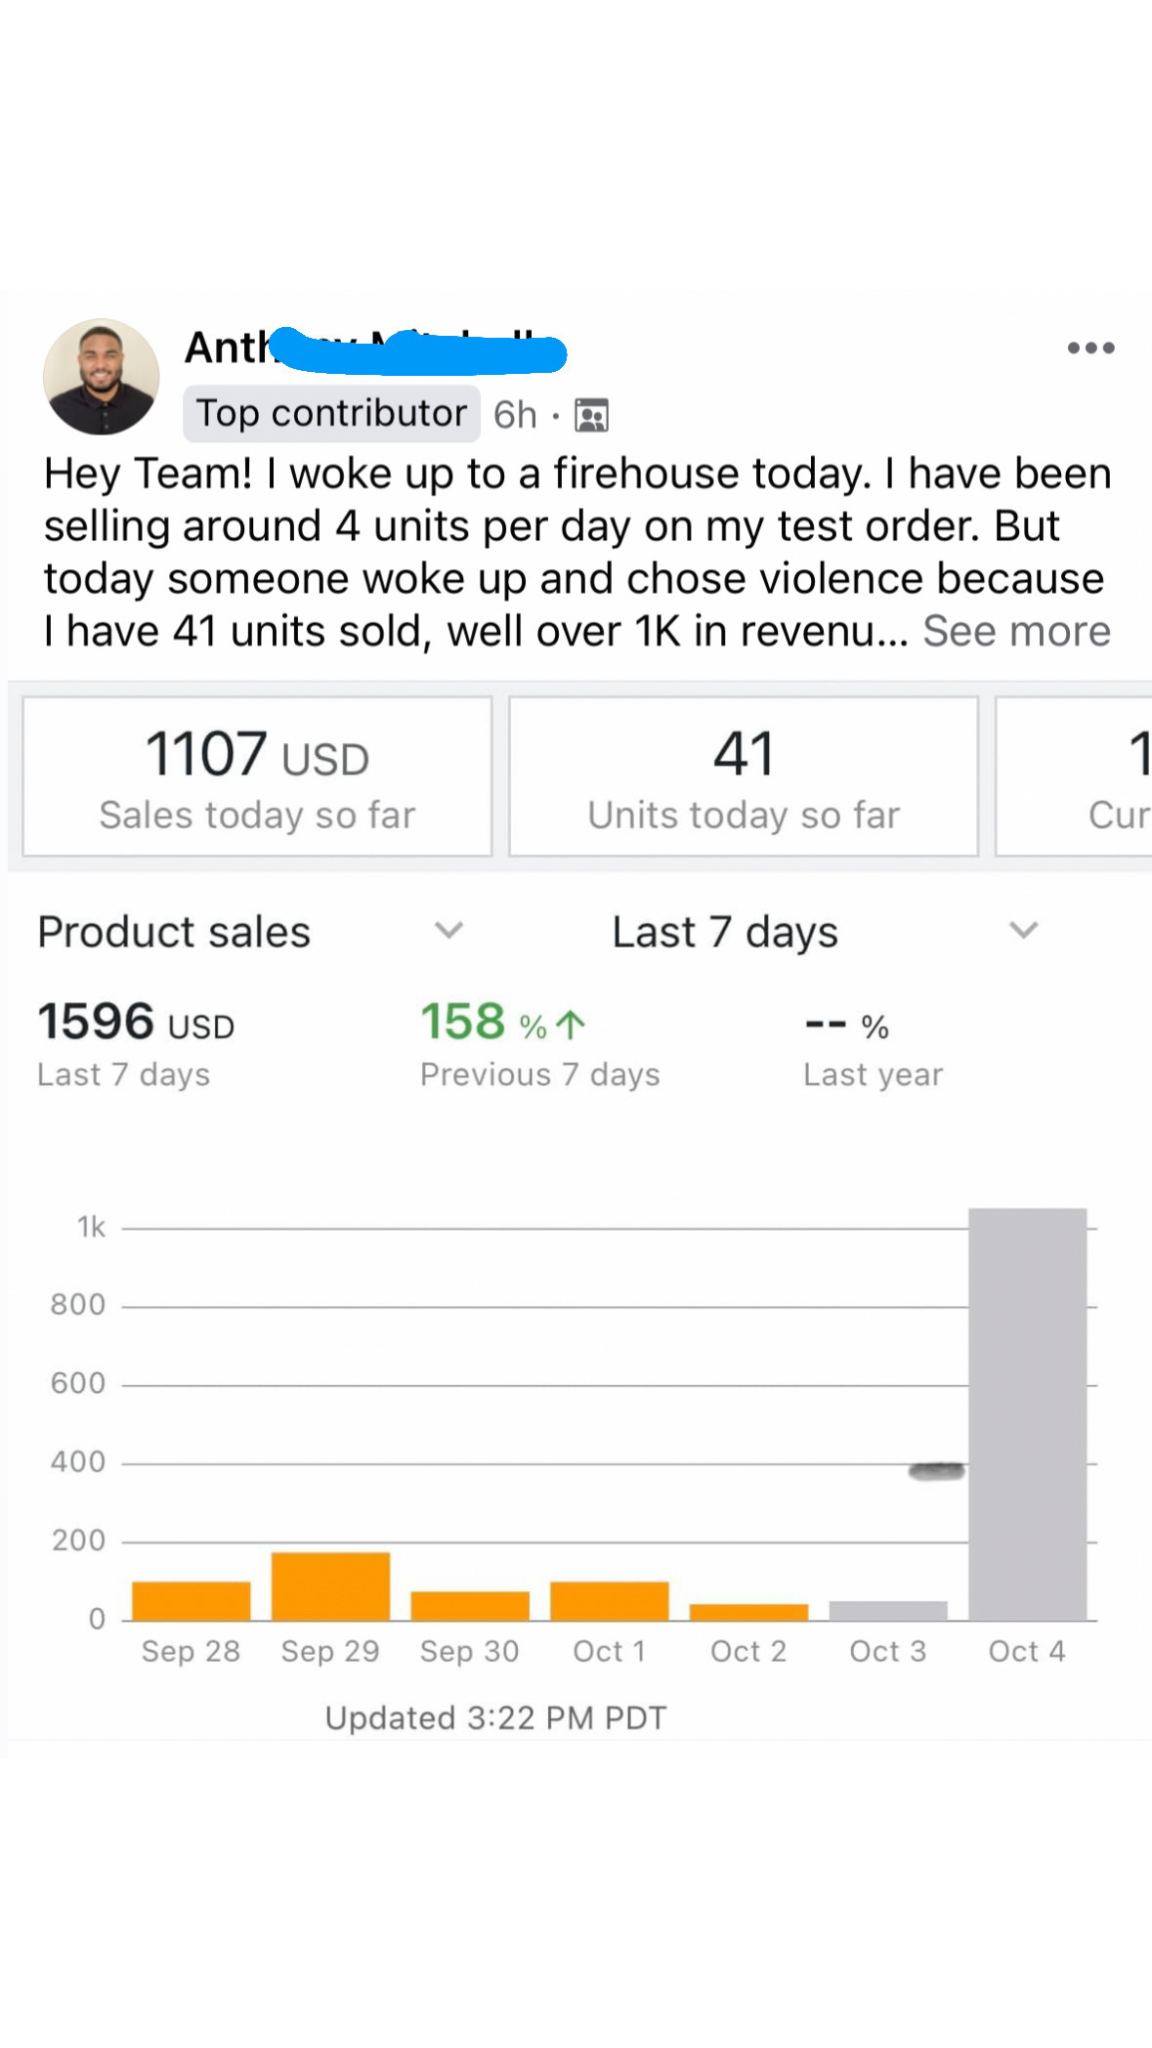Image resolution: width=1152 pixels, height=2048 pixels.
Task: Click the orange Oct 1 bar
Action: [609, 1600]
